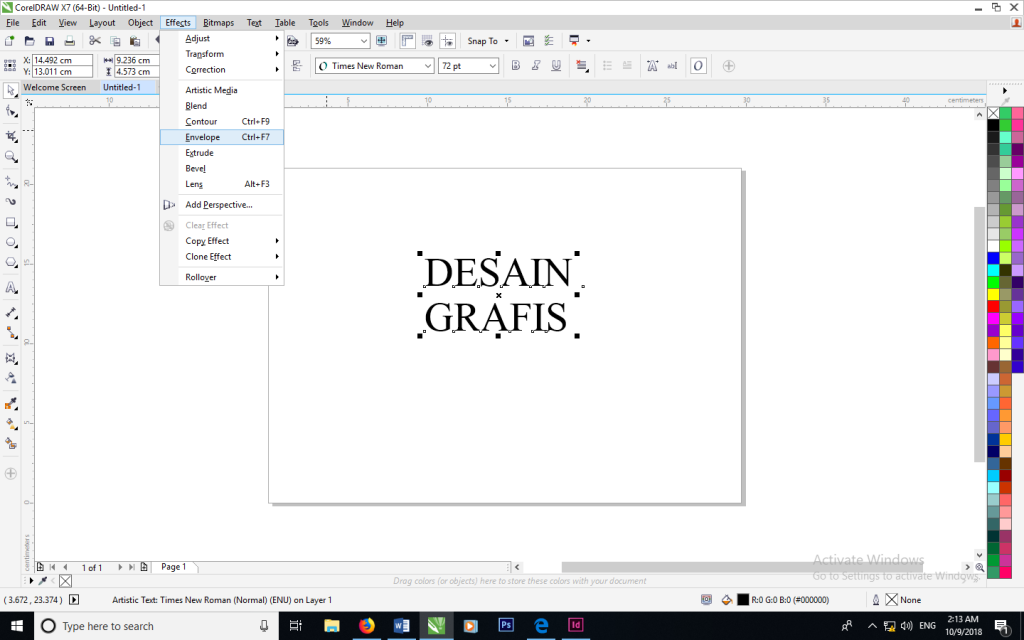Switch to the Welcome Screen tab
This screenshot has width=1024, height=640.
click(x=54, y=87)
